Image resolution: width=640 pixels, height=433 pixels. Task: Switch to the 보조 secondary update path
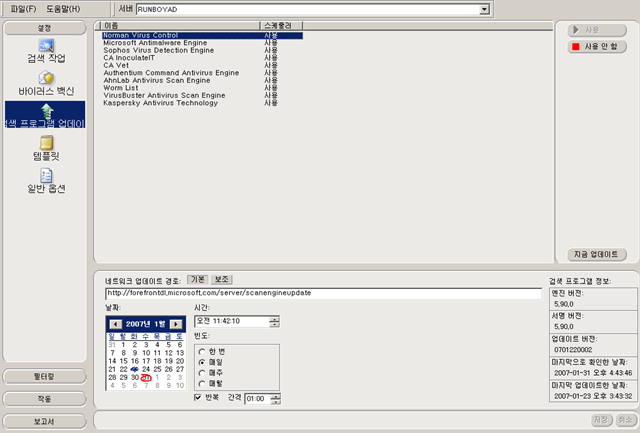pos(222,280)
